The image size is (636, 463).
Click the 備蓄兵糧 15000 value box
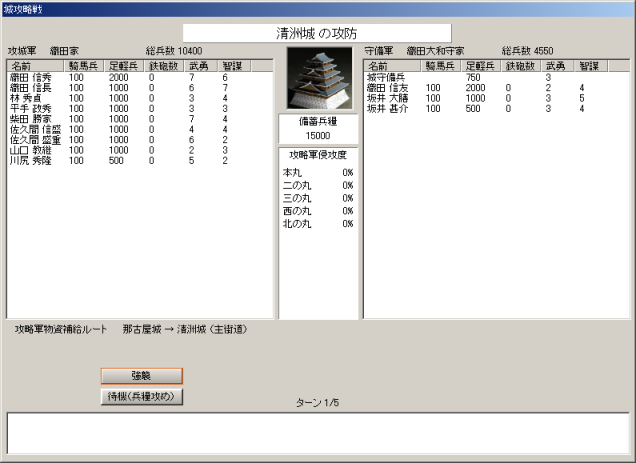(x=316, y=135)
